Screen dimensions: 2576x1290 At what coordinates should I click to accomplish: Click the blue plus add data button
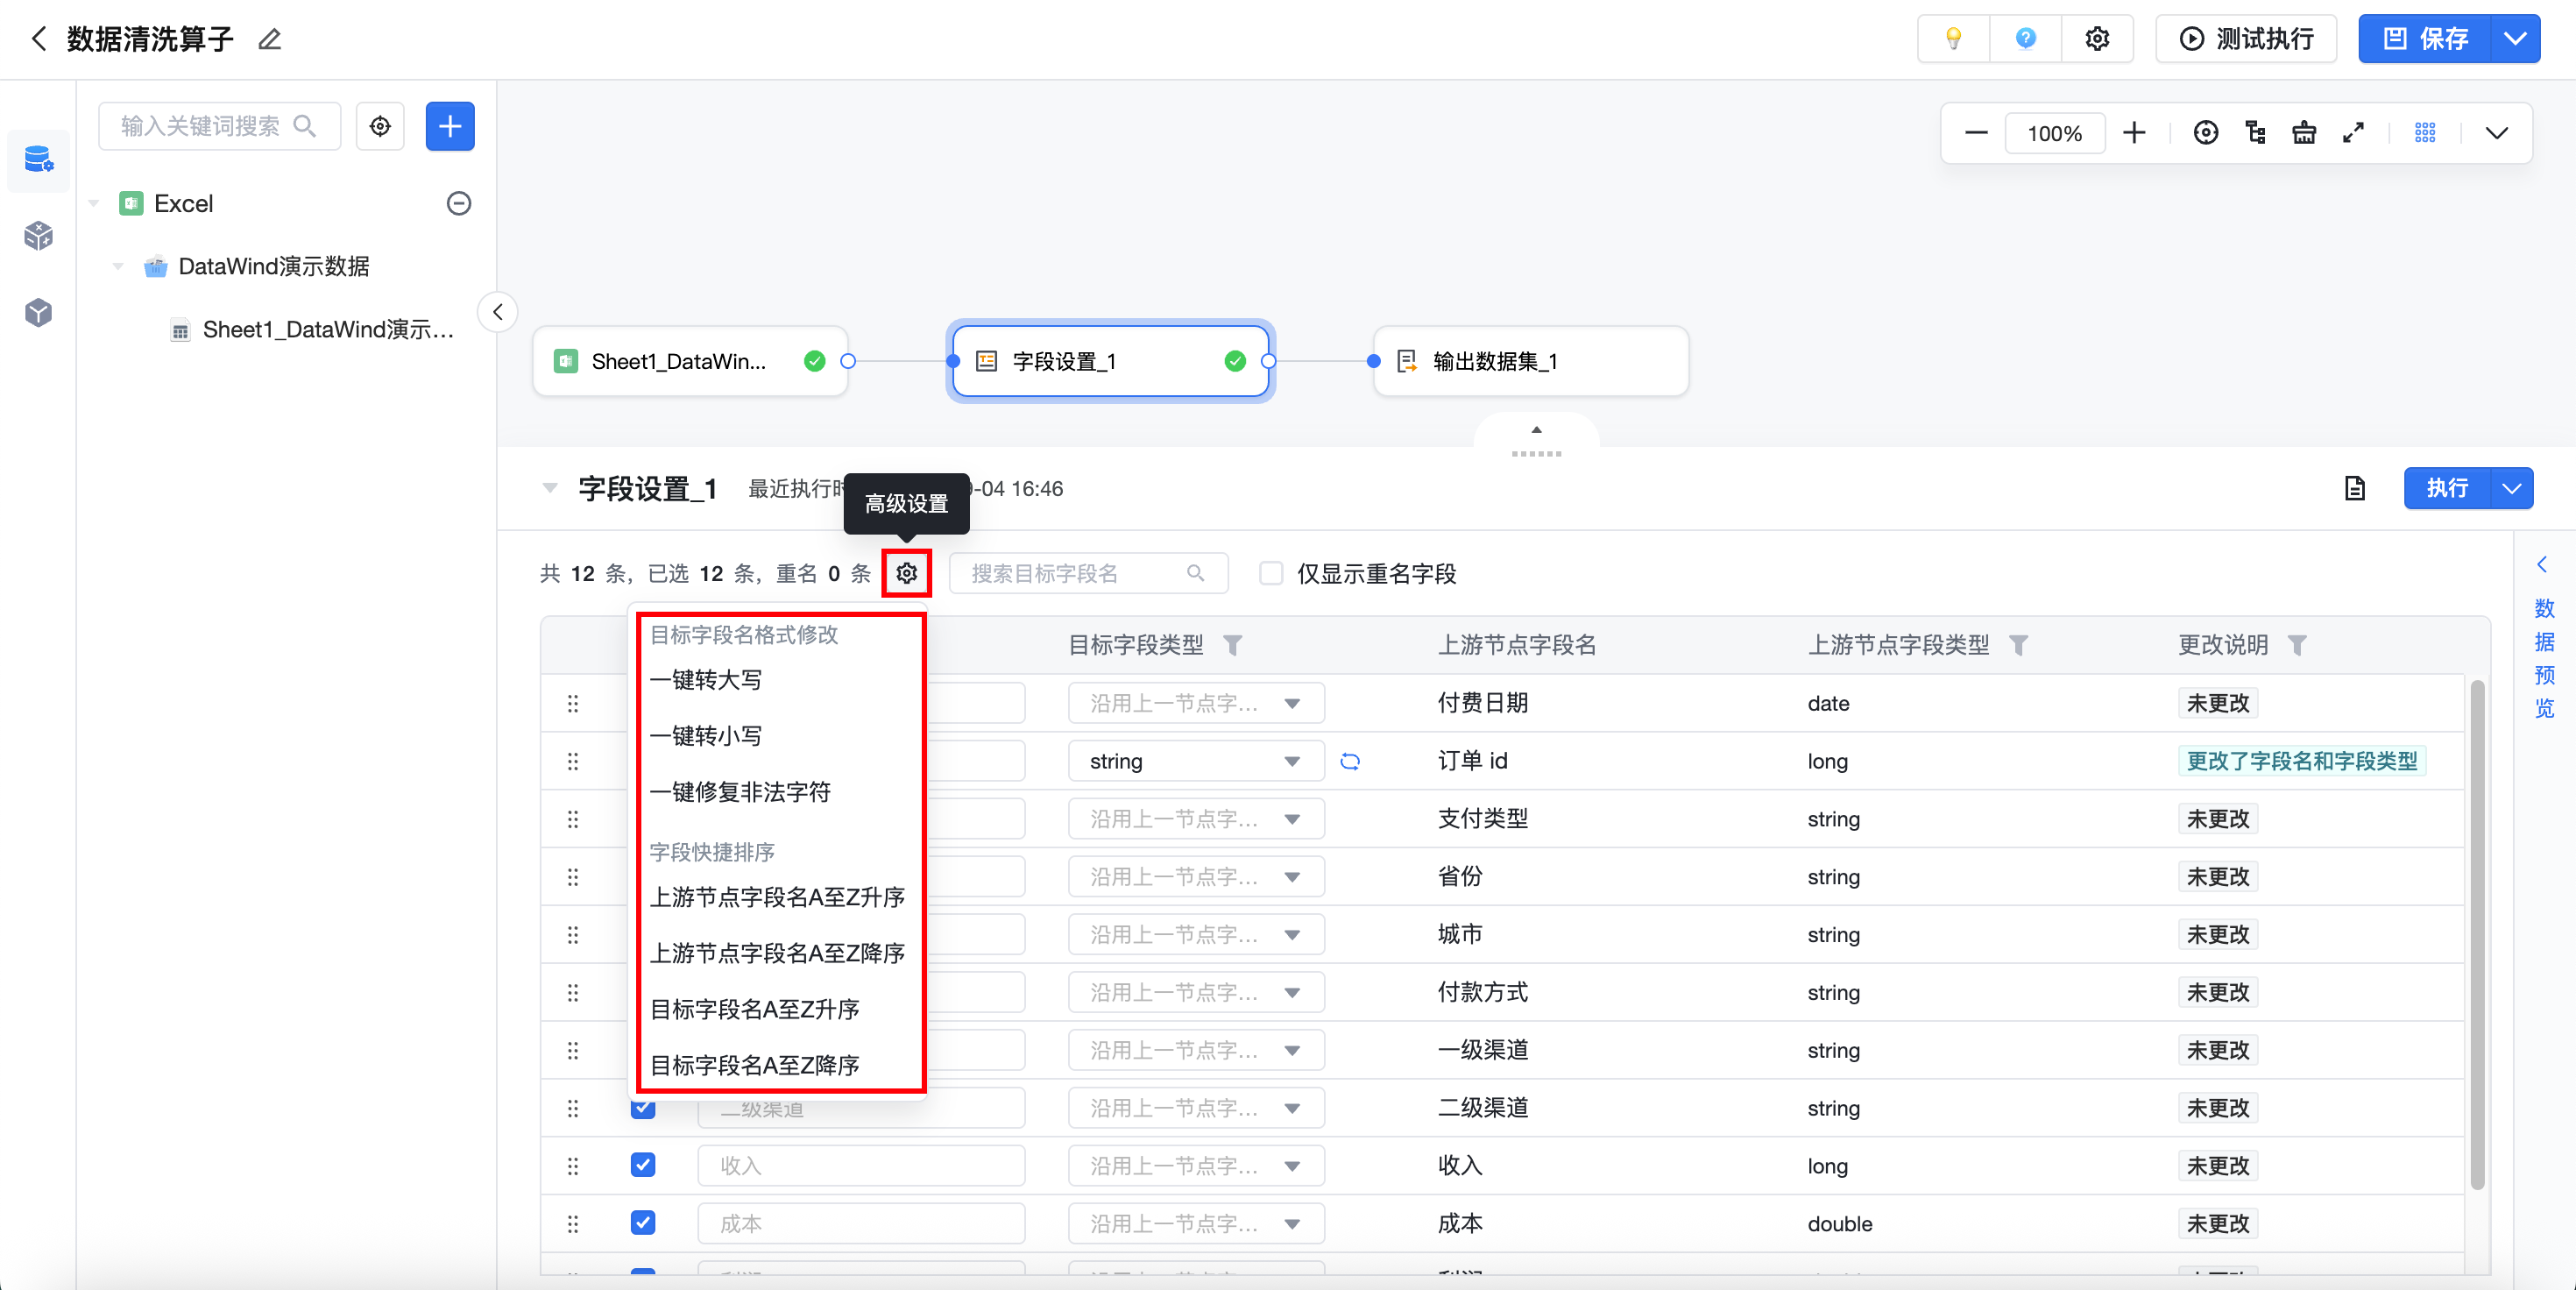click(450, 126)
